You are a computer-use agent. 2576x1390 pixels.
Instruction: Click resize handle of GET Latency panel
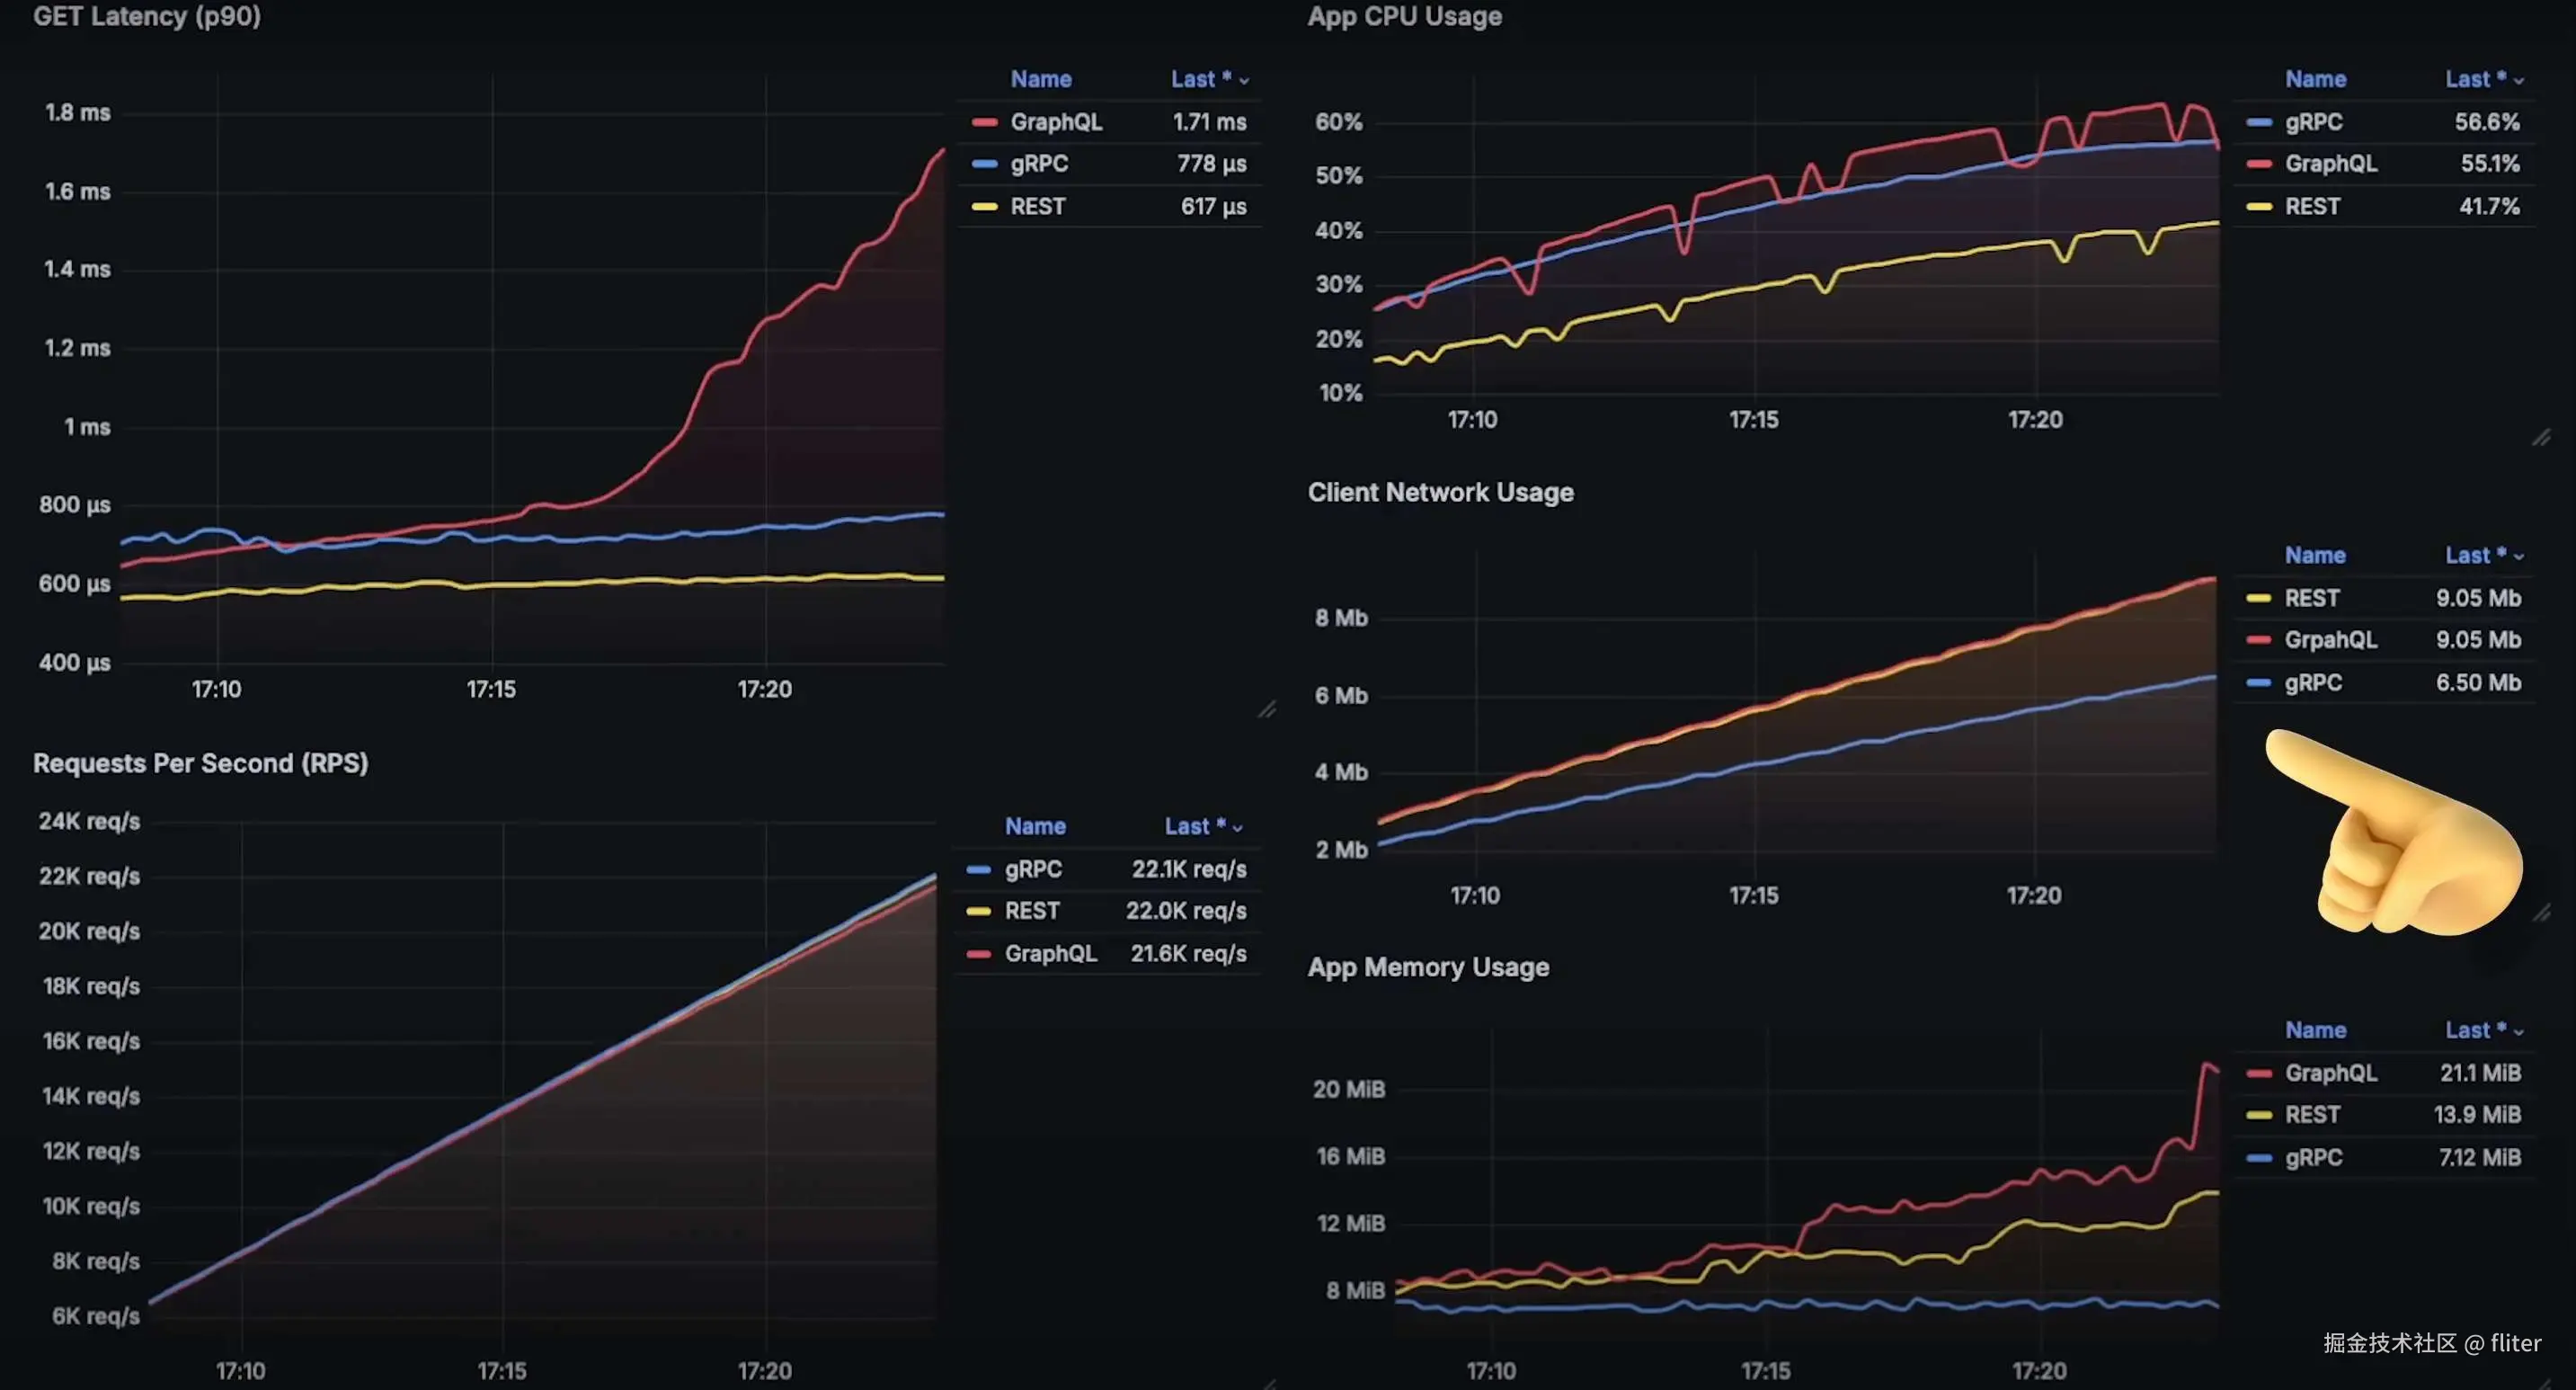pyautogui.click(x=1267, y=709)
